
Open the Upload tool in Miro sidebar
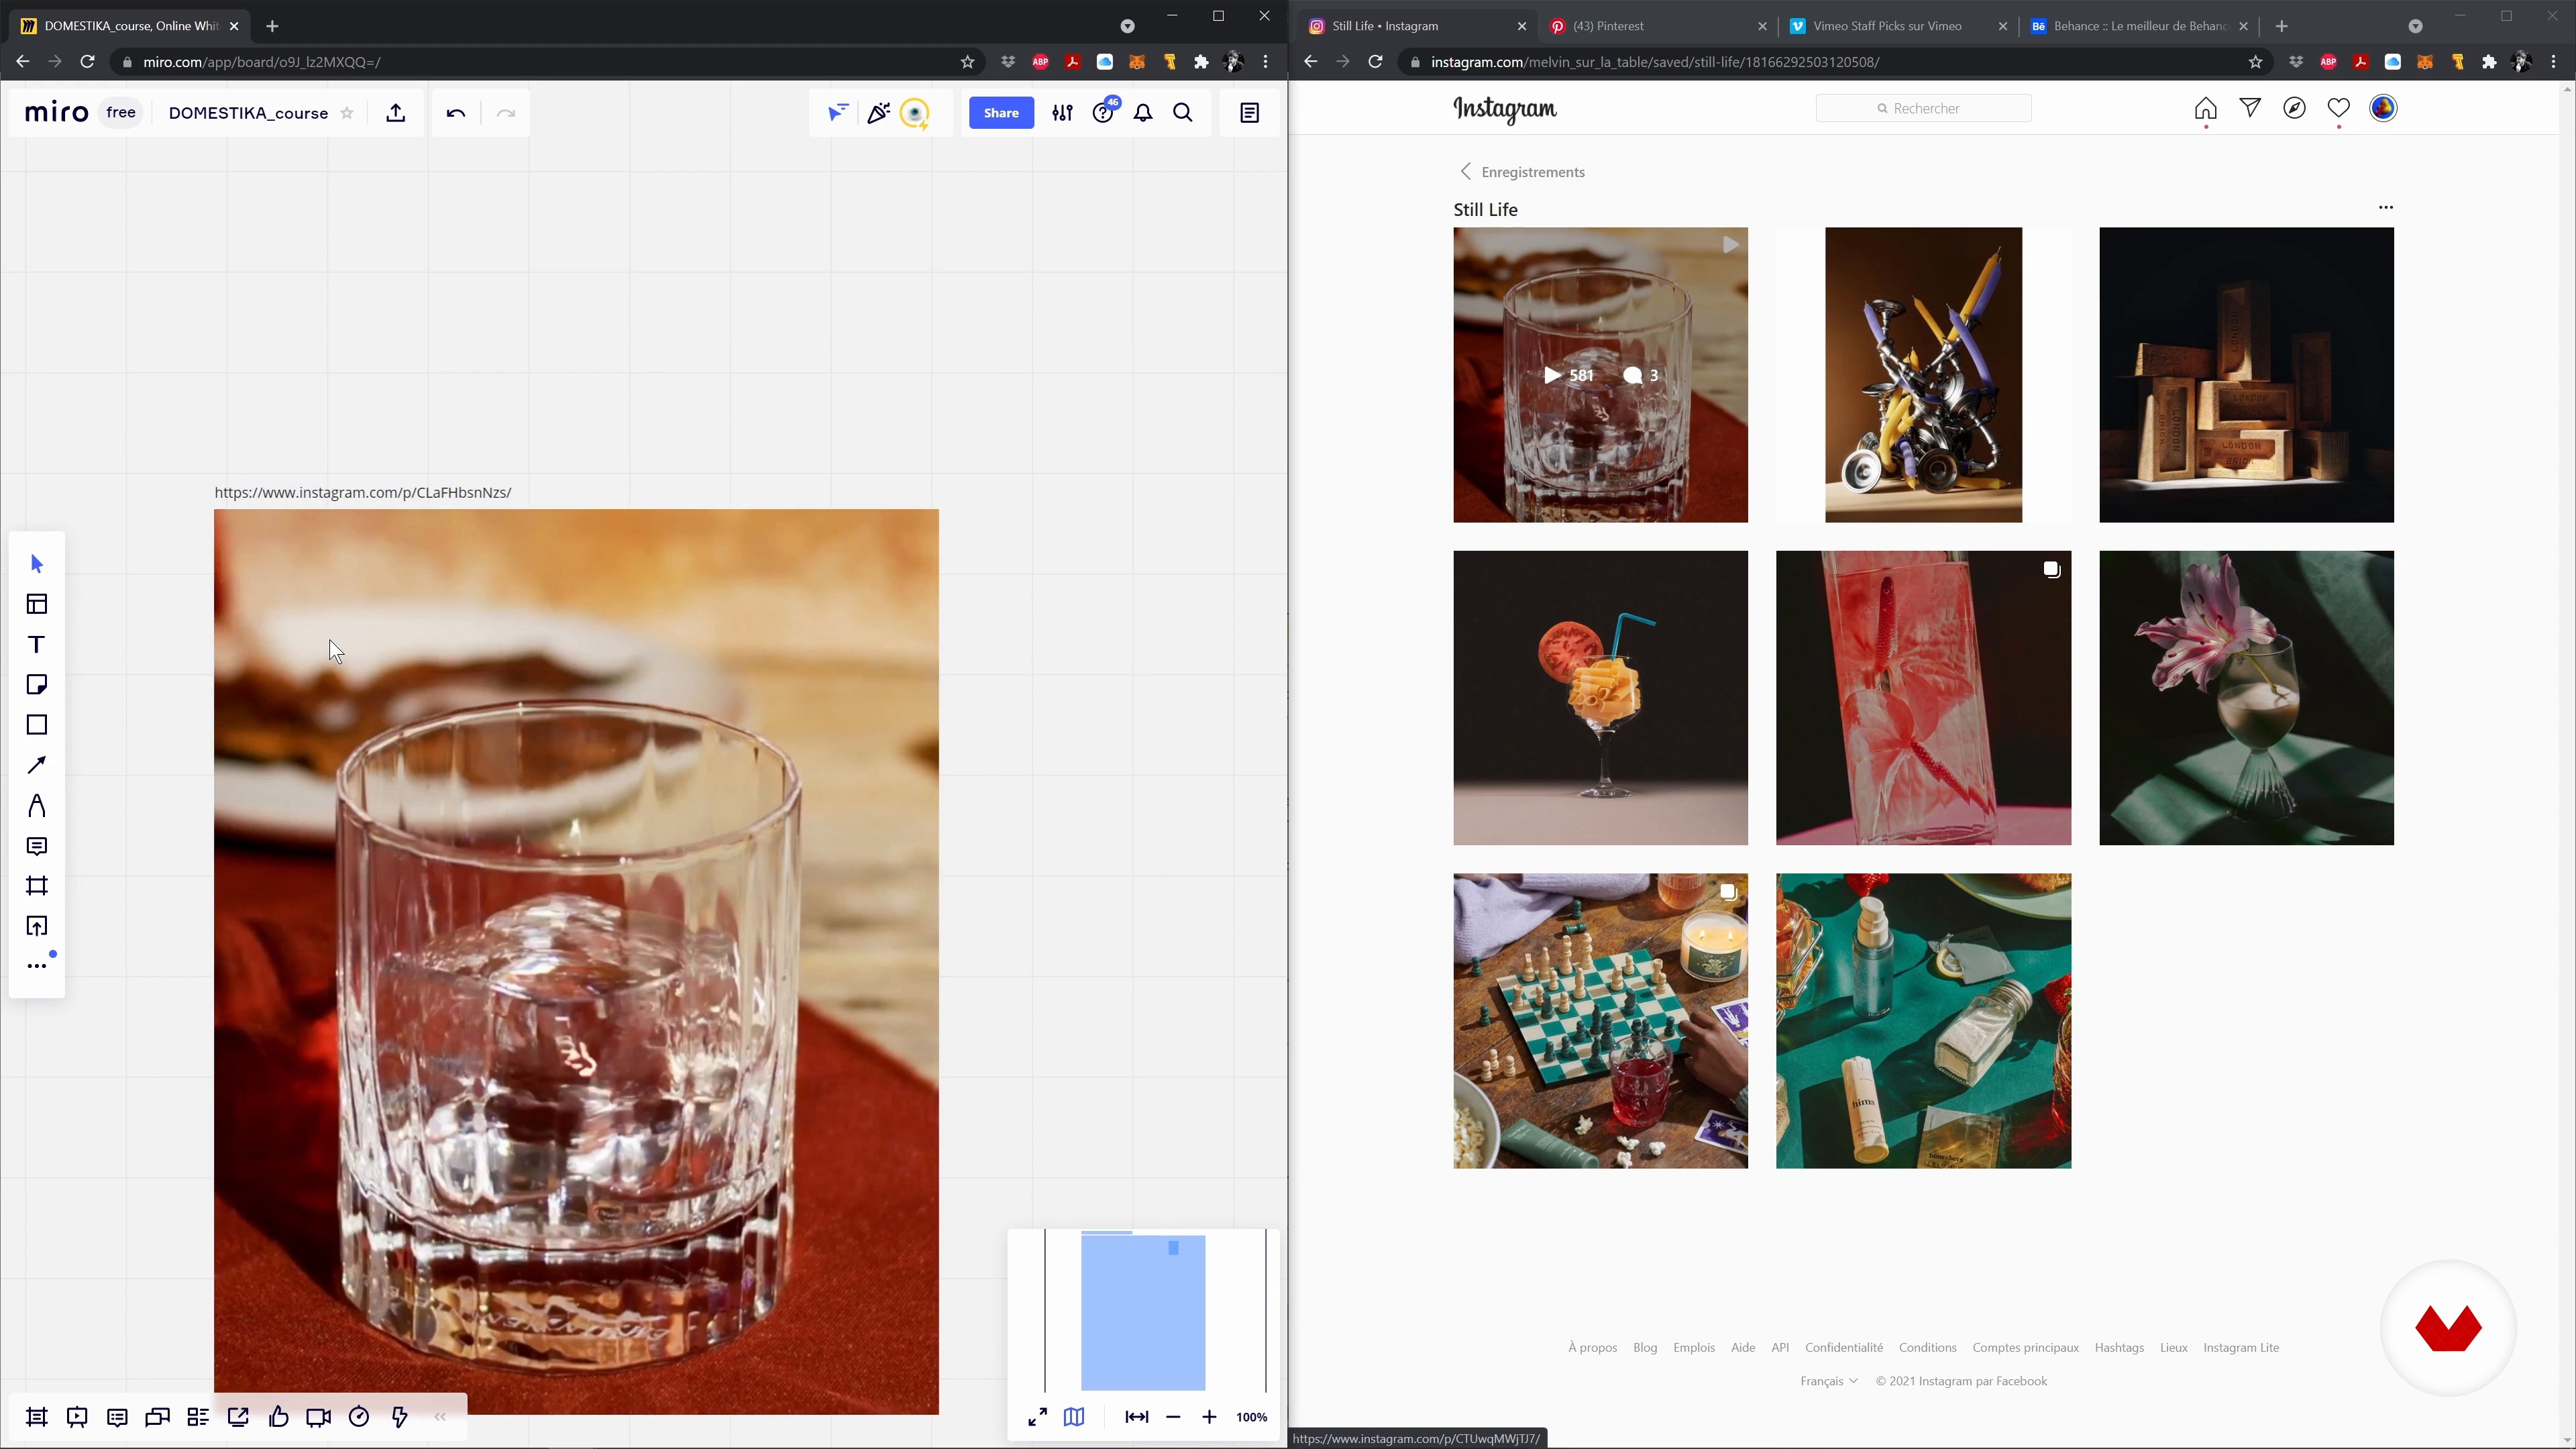pos(37,927)
